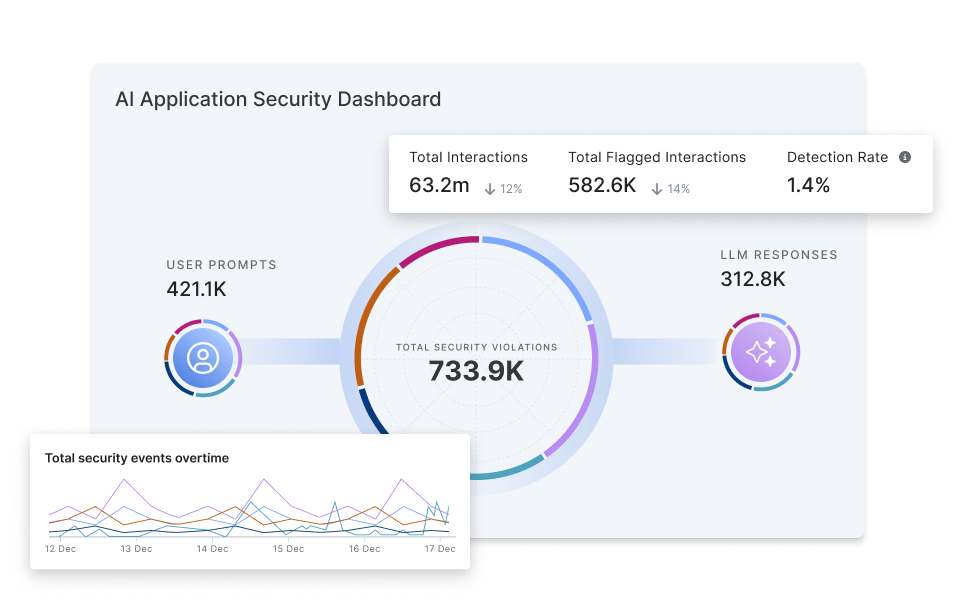This screenshot has height=601, width=958.
Task: Click the 1.4% detection rate value
Action: click(808, 185)
